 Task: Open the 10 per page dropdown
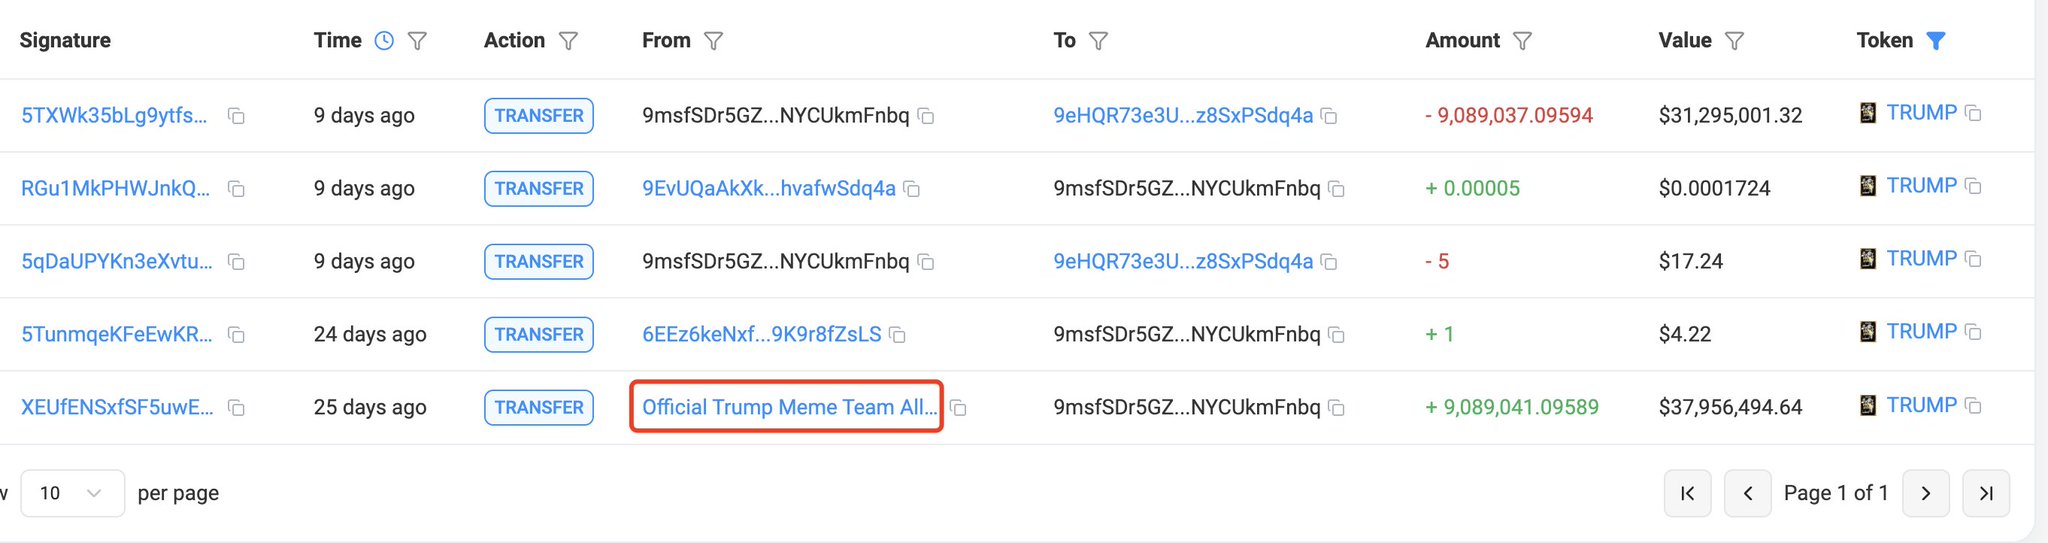coord(72,493)
